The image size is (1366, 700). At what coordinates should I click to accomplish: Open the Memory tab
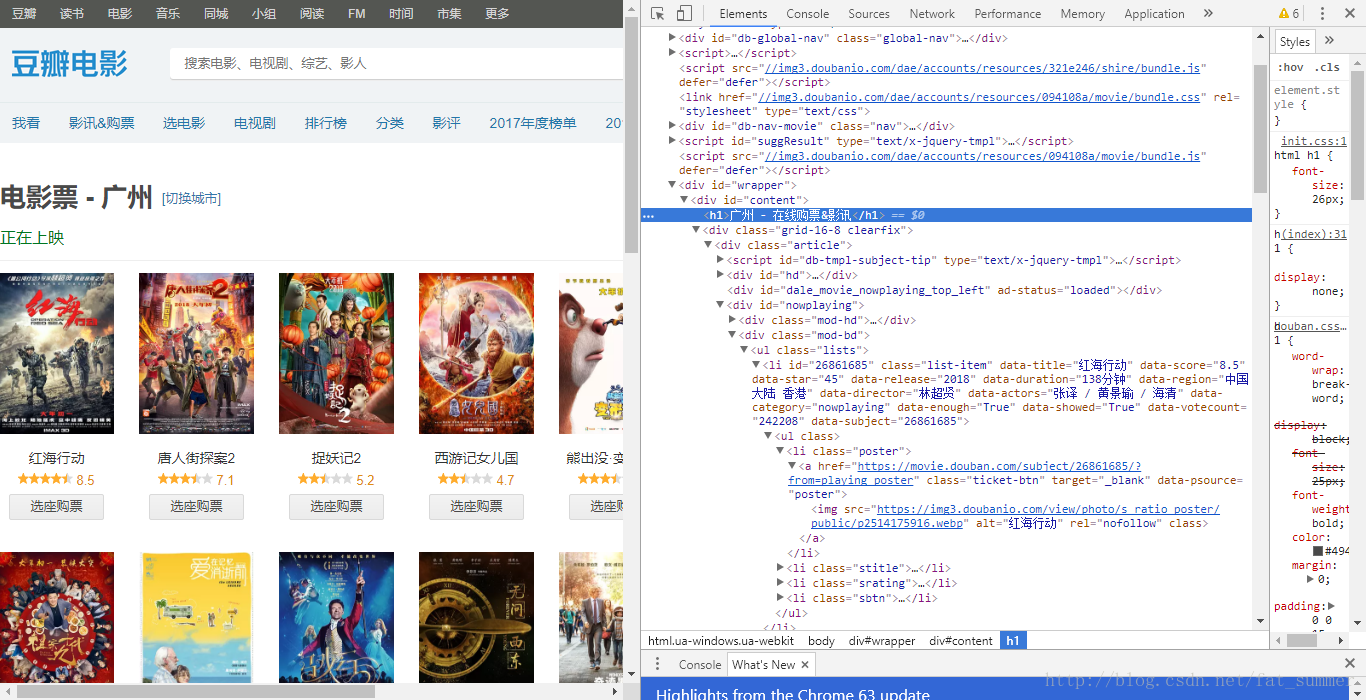(x=1082, y=14)
